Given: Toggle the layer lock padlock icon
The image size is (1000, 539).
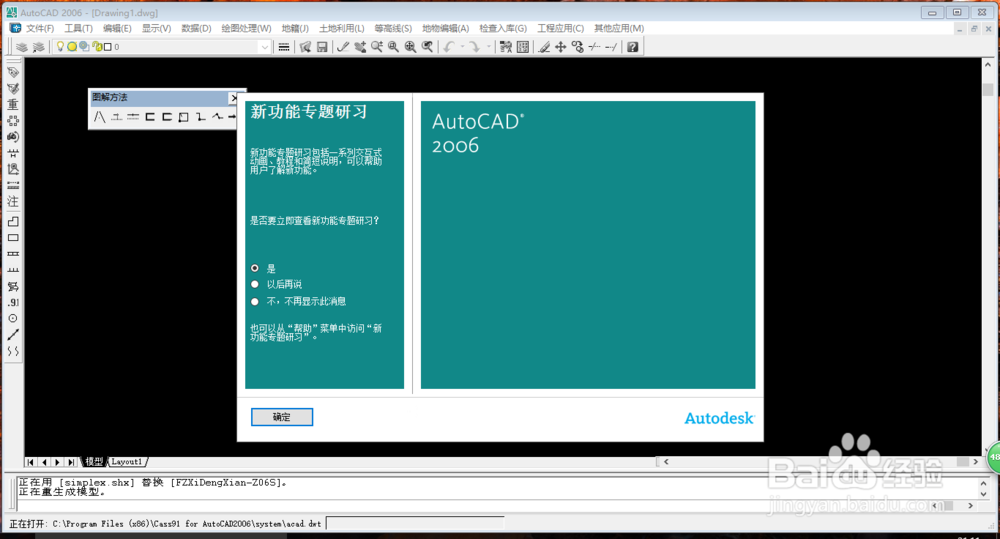Looking at the screenshot, I should [97, 47].
